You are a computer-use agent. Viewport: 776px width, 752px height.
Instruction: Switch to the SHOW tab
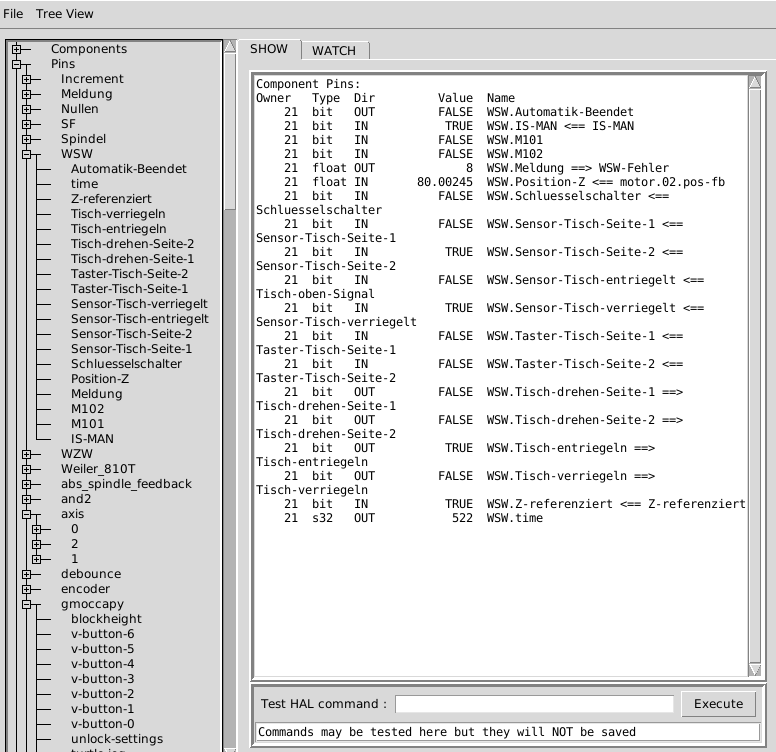269,49
